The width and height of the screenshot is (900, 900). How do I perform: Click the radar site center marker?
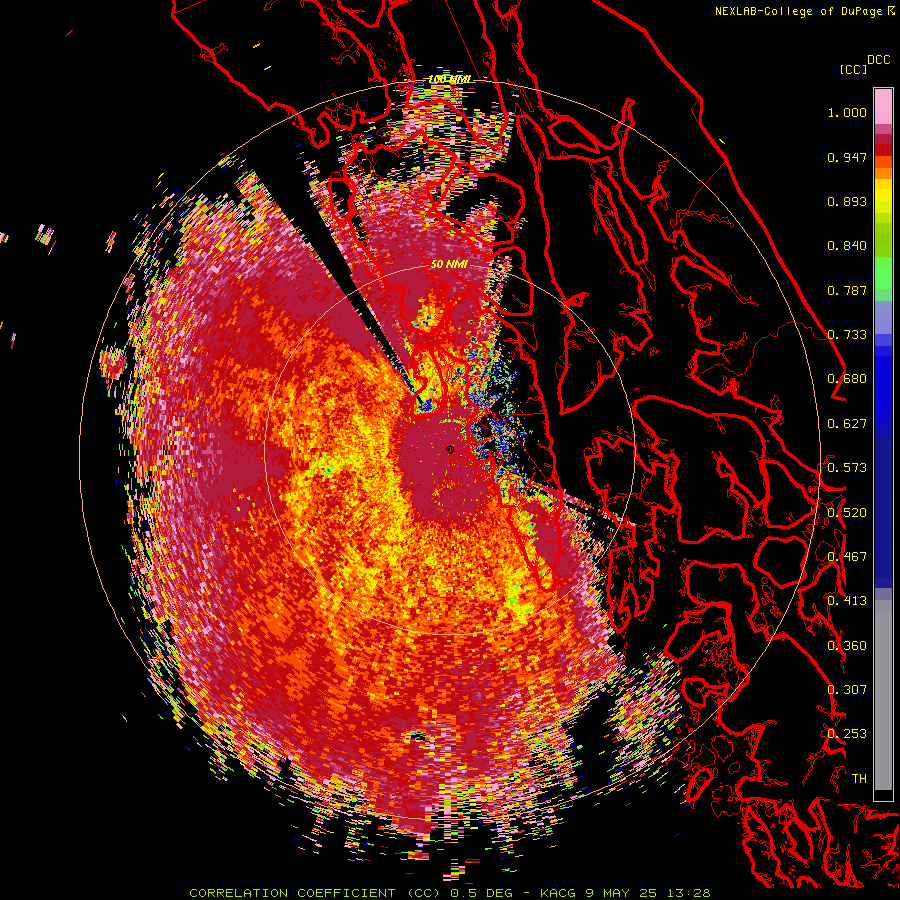(450, 450)
